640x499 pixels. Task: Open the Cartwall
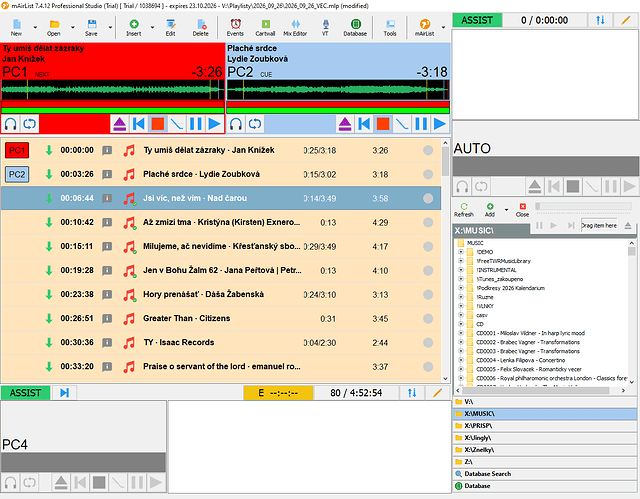[265, 27]
